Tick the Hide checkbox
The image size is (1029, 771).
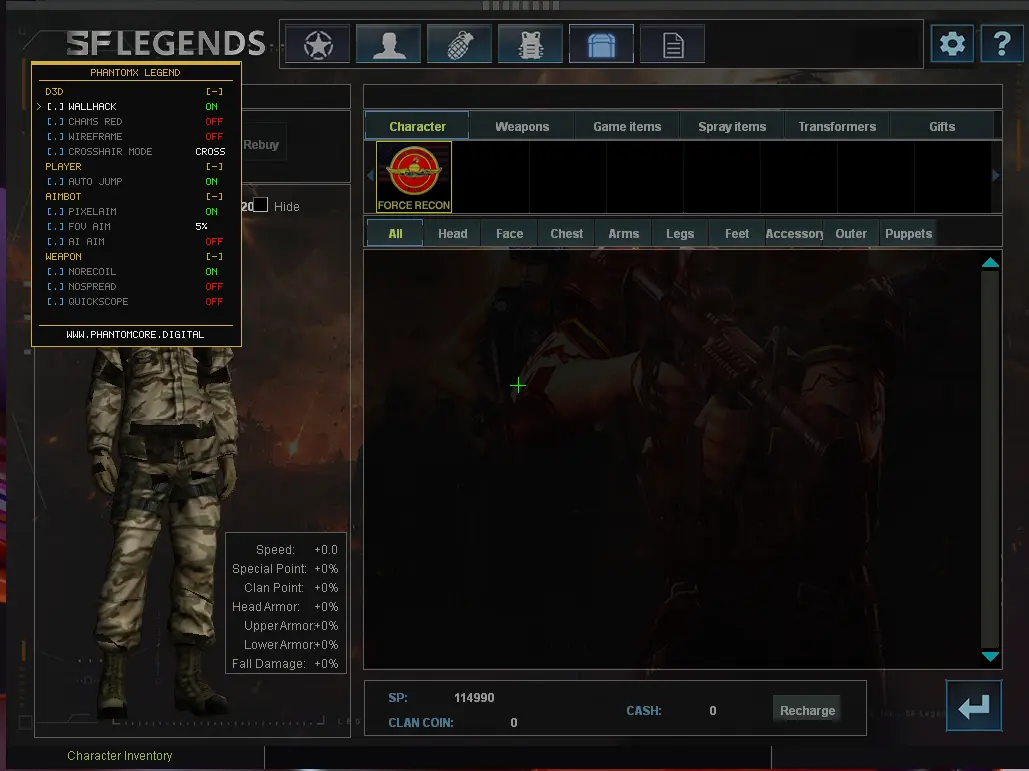[x=261, y=205]
